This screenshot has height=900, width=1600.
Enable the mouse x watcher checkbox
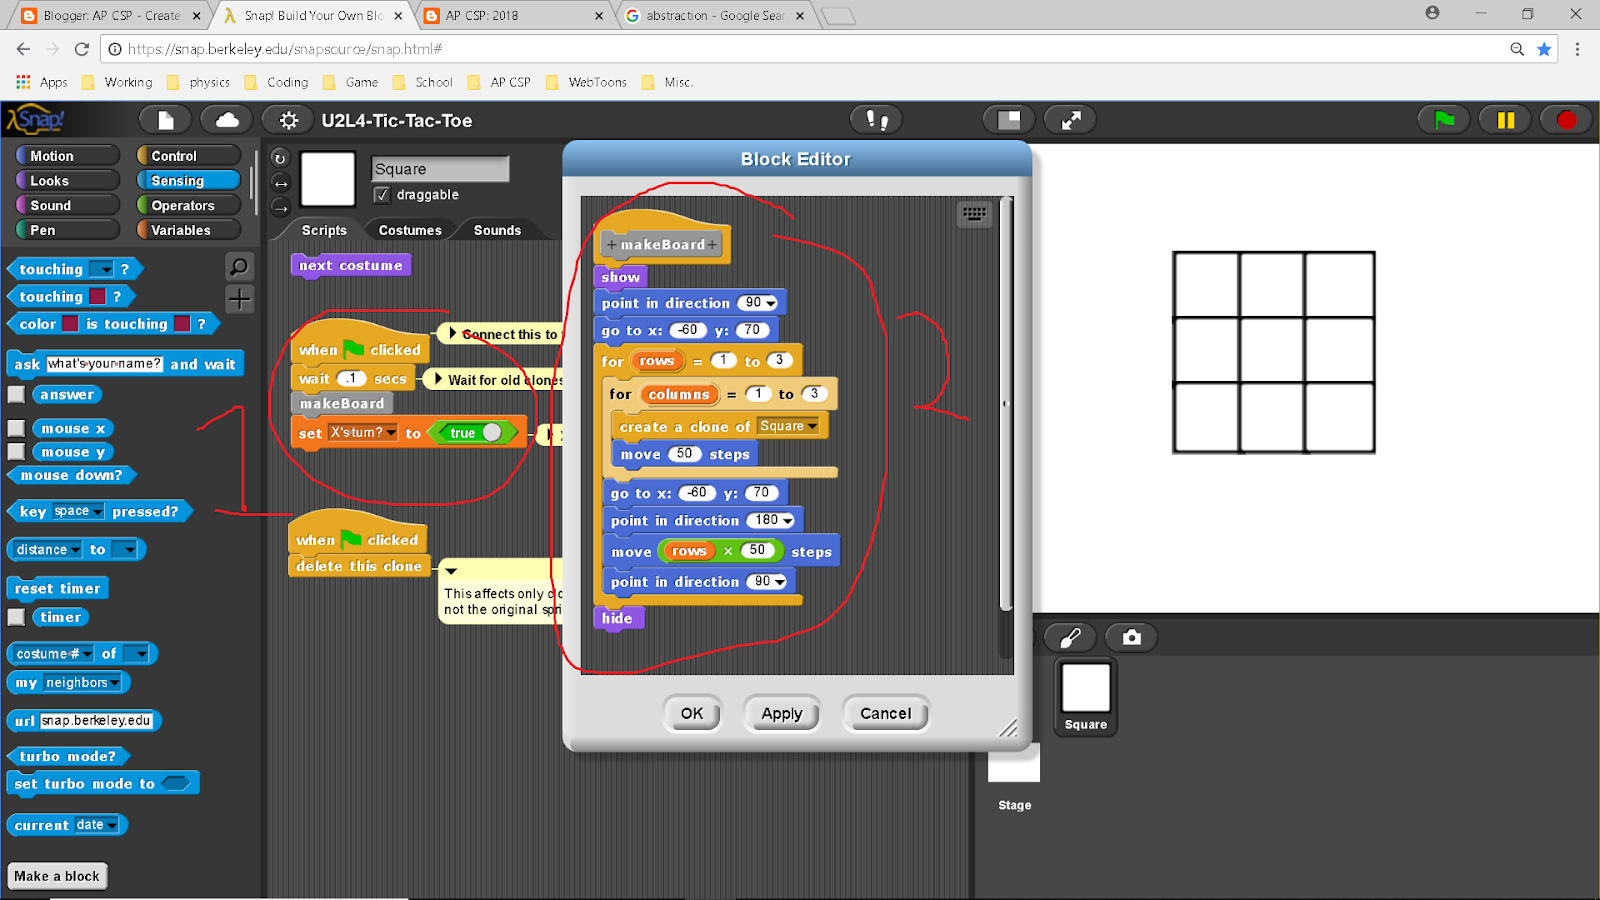pyautogui.click(x=15, y=428)
